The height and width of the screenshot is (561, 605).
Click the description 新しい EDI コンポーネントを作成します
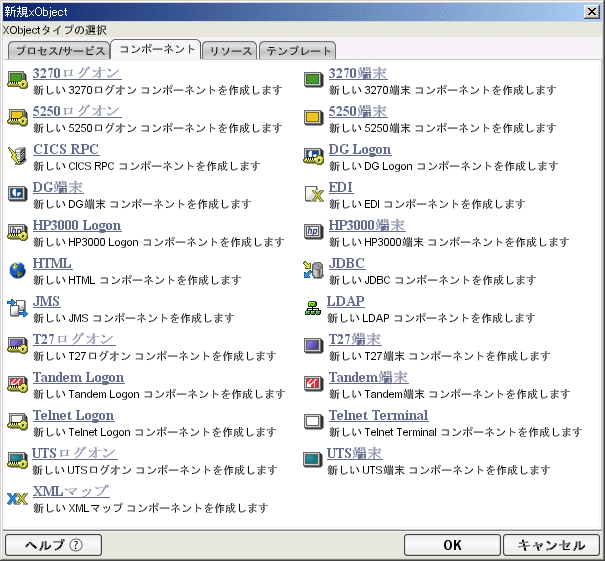(x=427, y=204)
